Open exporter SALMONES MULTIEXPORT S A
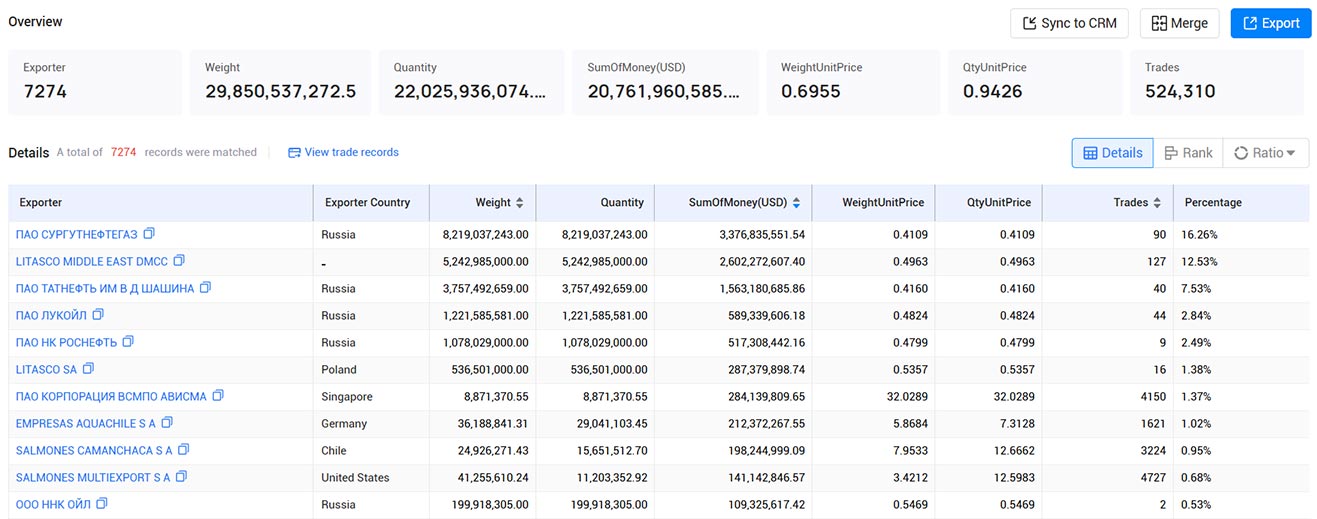The height and width of the screenshot is (519, 1317). click(x=93, y=477)
